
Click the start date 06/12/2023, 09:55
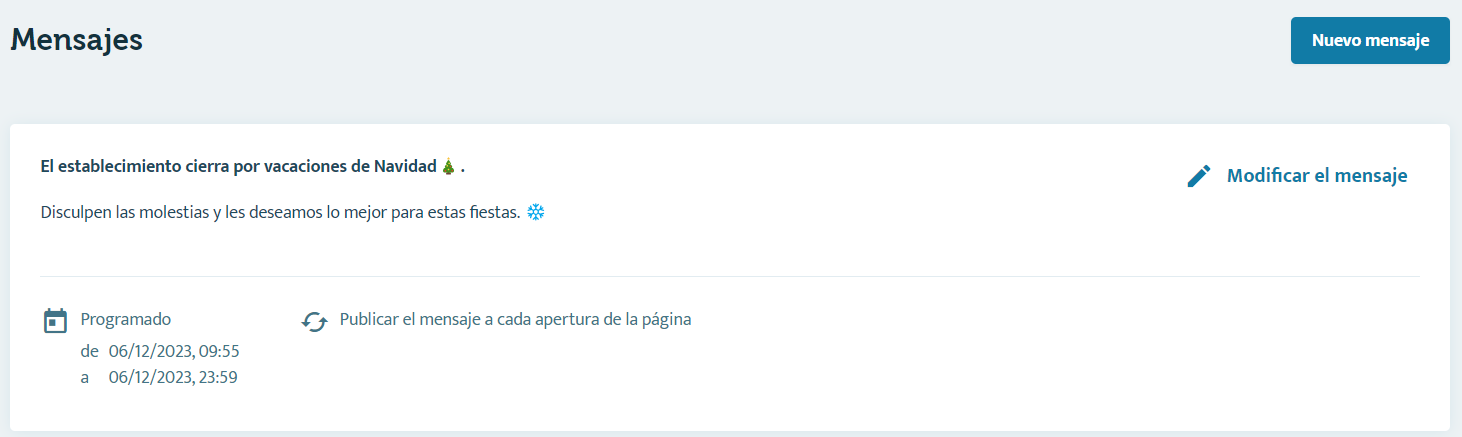click(x=174, y=351)
